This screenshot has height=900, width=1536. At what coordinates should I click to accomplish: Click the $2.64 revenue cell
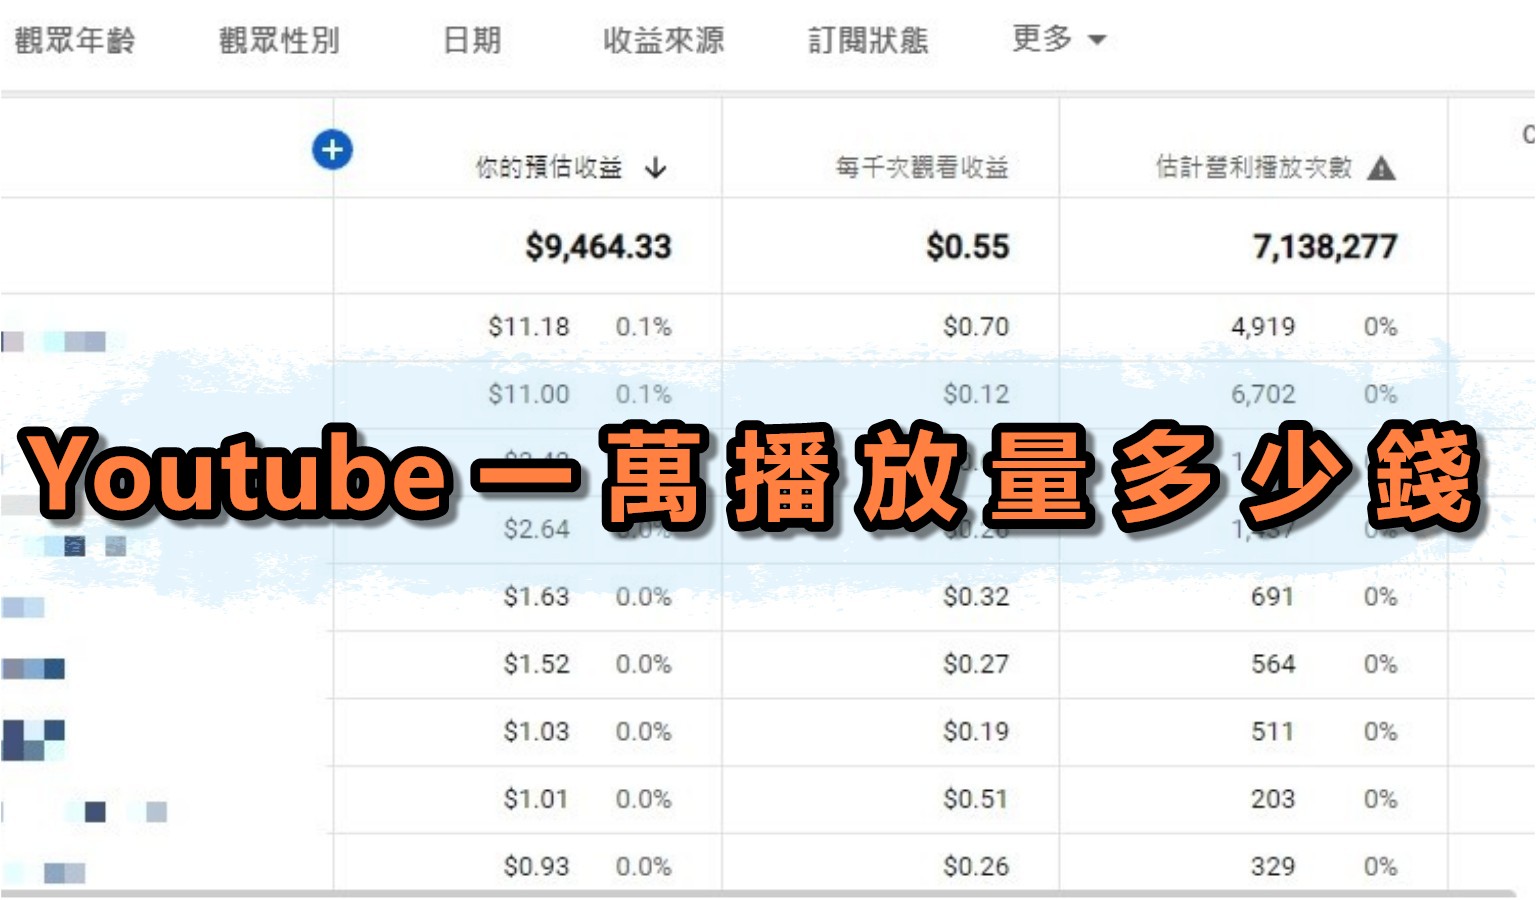536,529
